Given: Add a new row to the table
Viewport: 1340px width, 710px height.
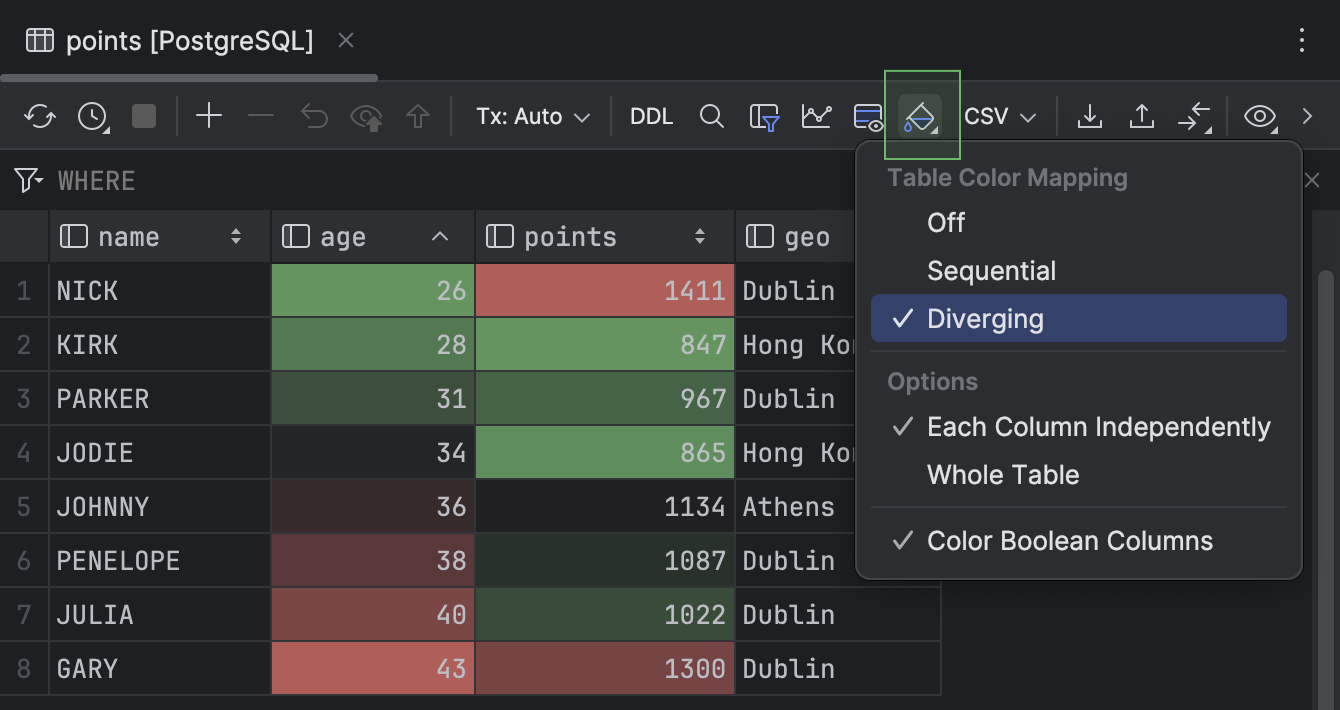Looking at the screenshot, I should pyautogui.click(x=209, y=115).
